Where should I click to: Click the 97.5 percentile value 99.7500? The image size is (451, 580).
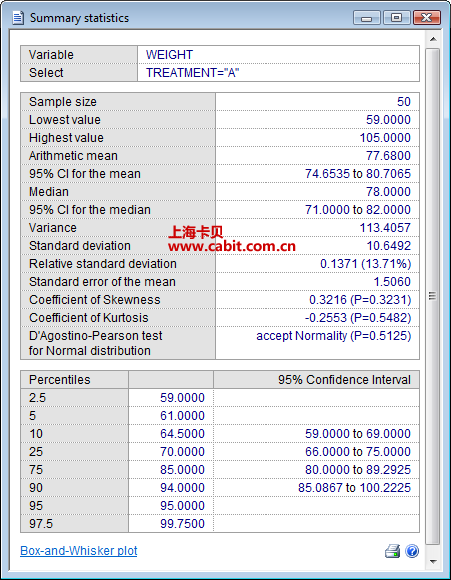182,524
